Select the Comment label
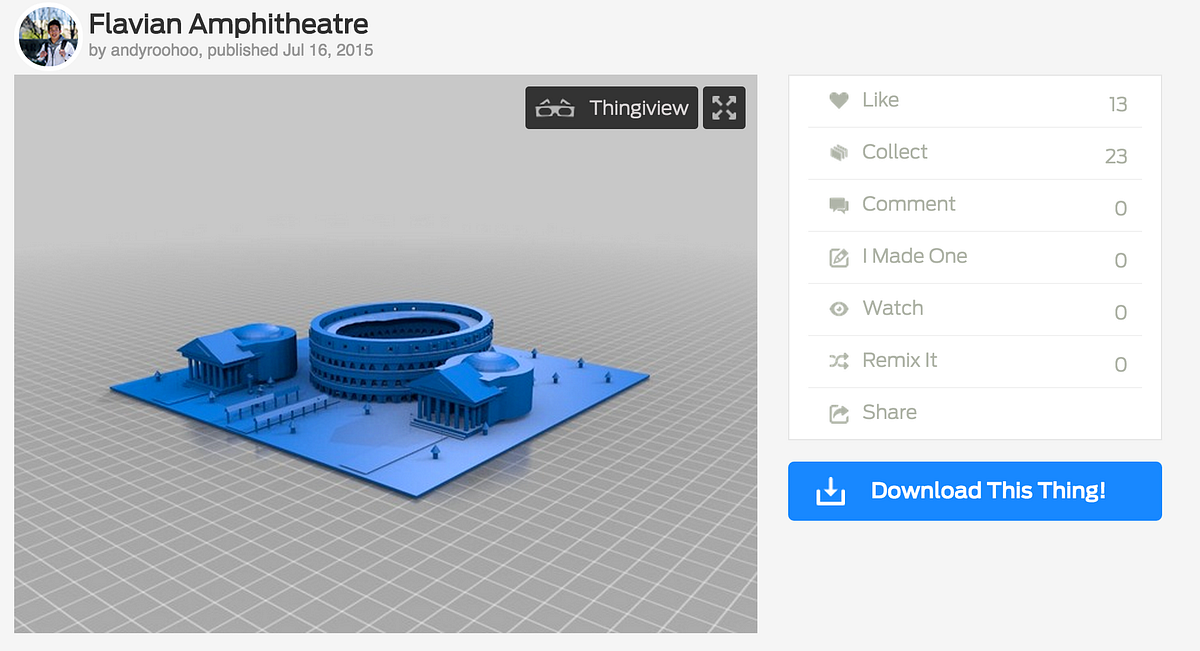Screen dimensions: 1200x651 click(909, 204)
